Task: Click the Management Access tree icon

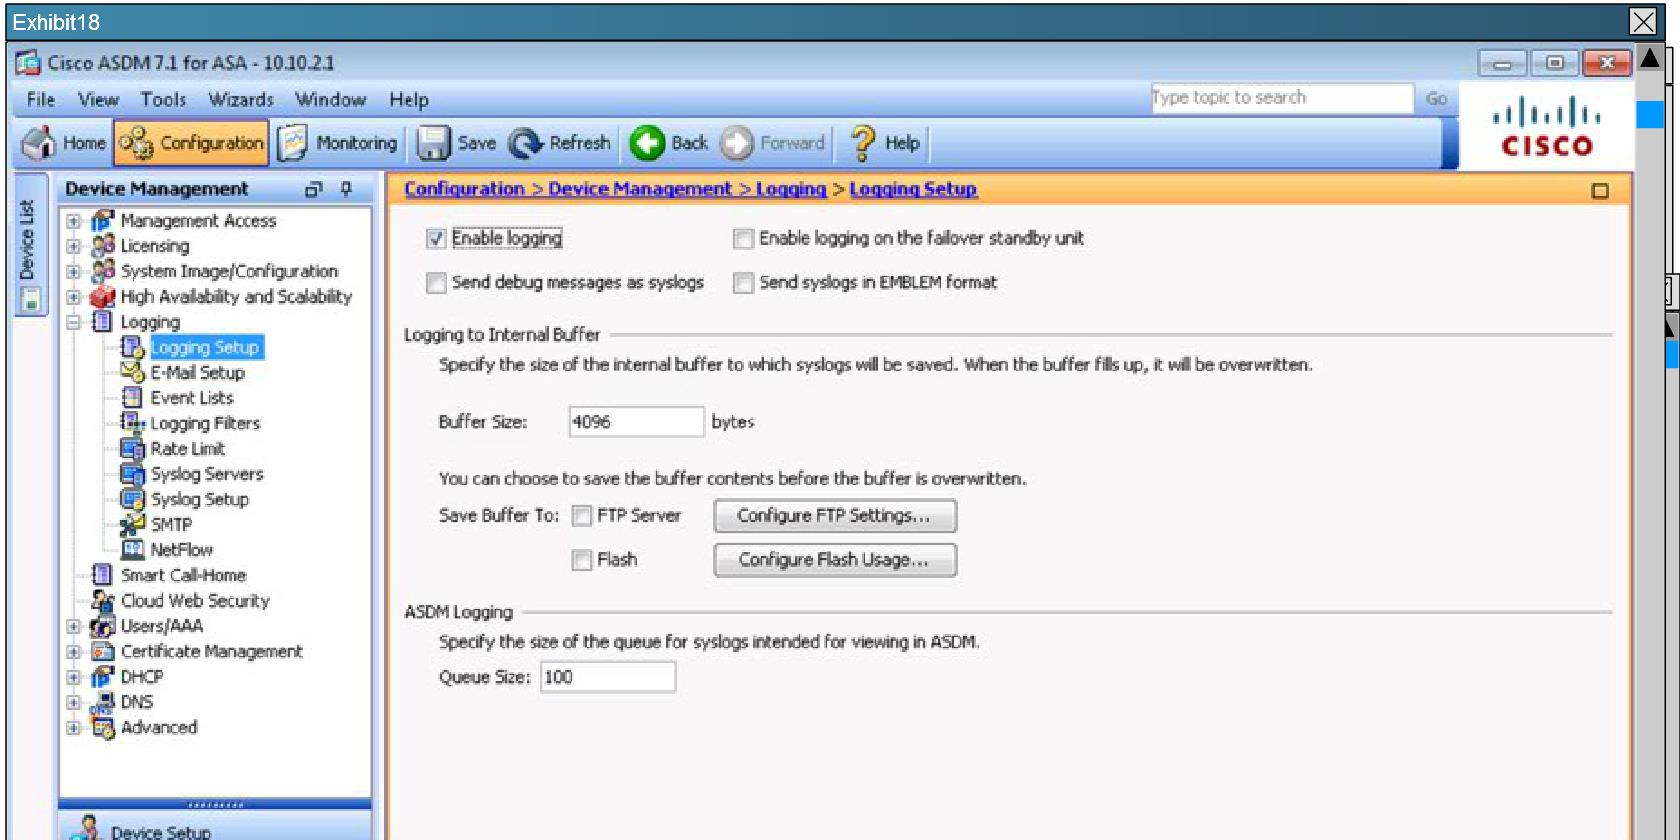Action: point(102,220)
